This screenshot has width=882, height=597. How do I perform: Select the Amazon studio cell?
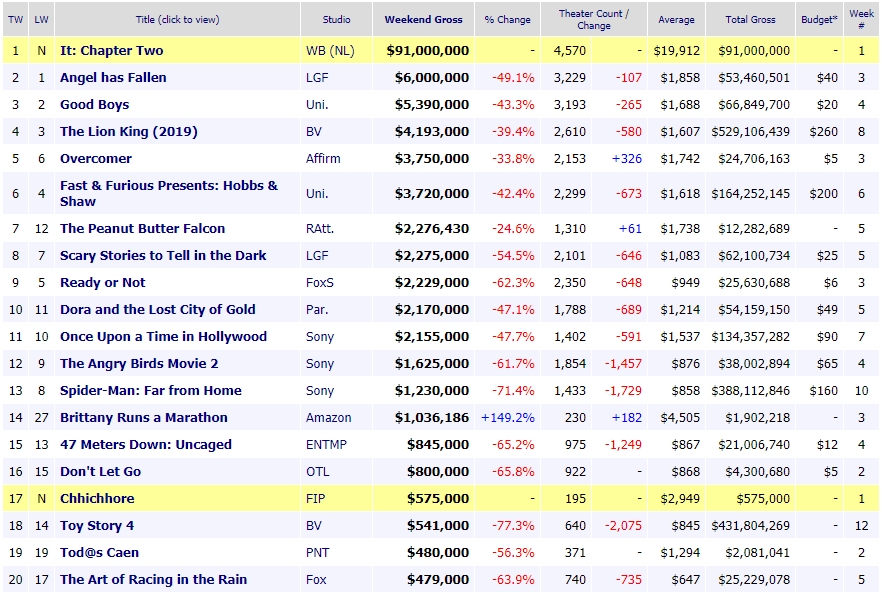click(x=328, y=418)
